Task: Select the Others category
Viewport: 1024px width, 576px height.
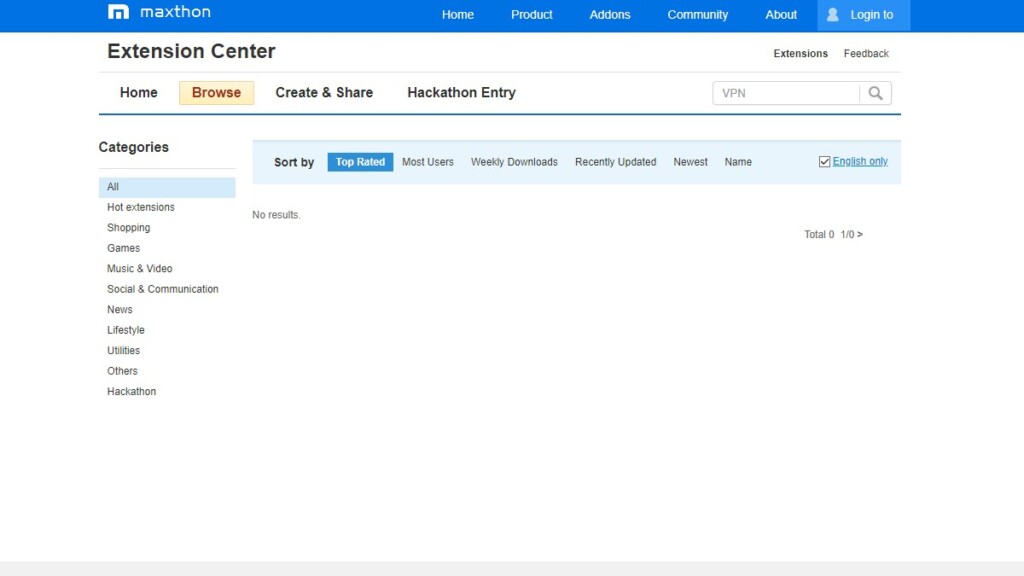Action: click(x=122, y=371)
